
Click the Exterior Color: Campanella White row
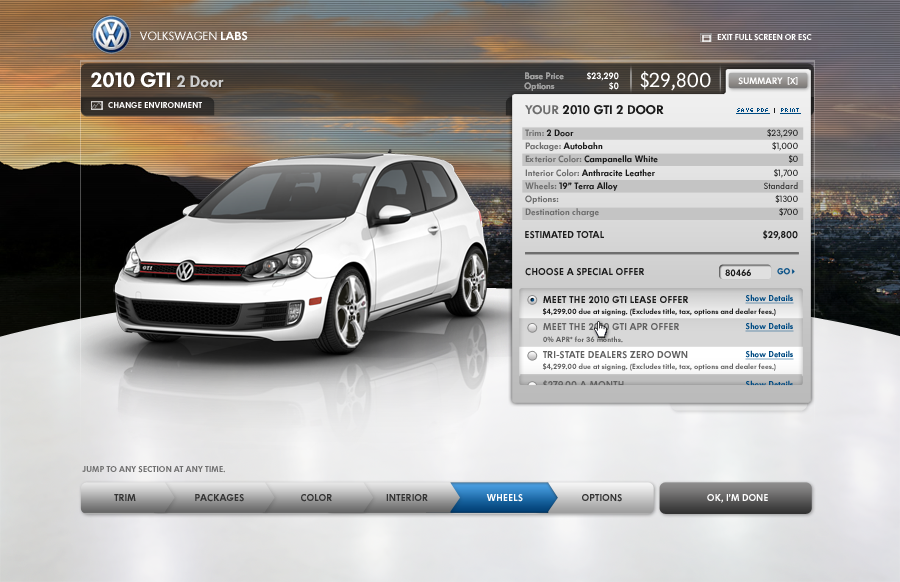[x=661, y=160]
